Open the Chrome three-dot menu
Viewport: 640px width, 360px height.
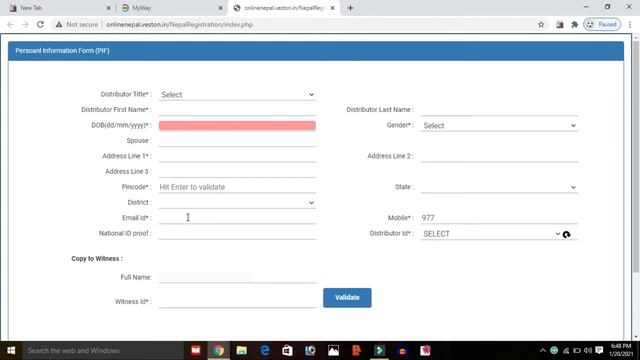[x=630, y=24]
